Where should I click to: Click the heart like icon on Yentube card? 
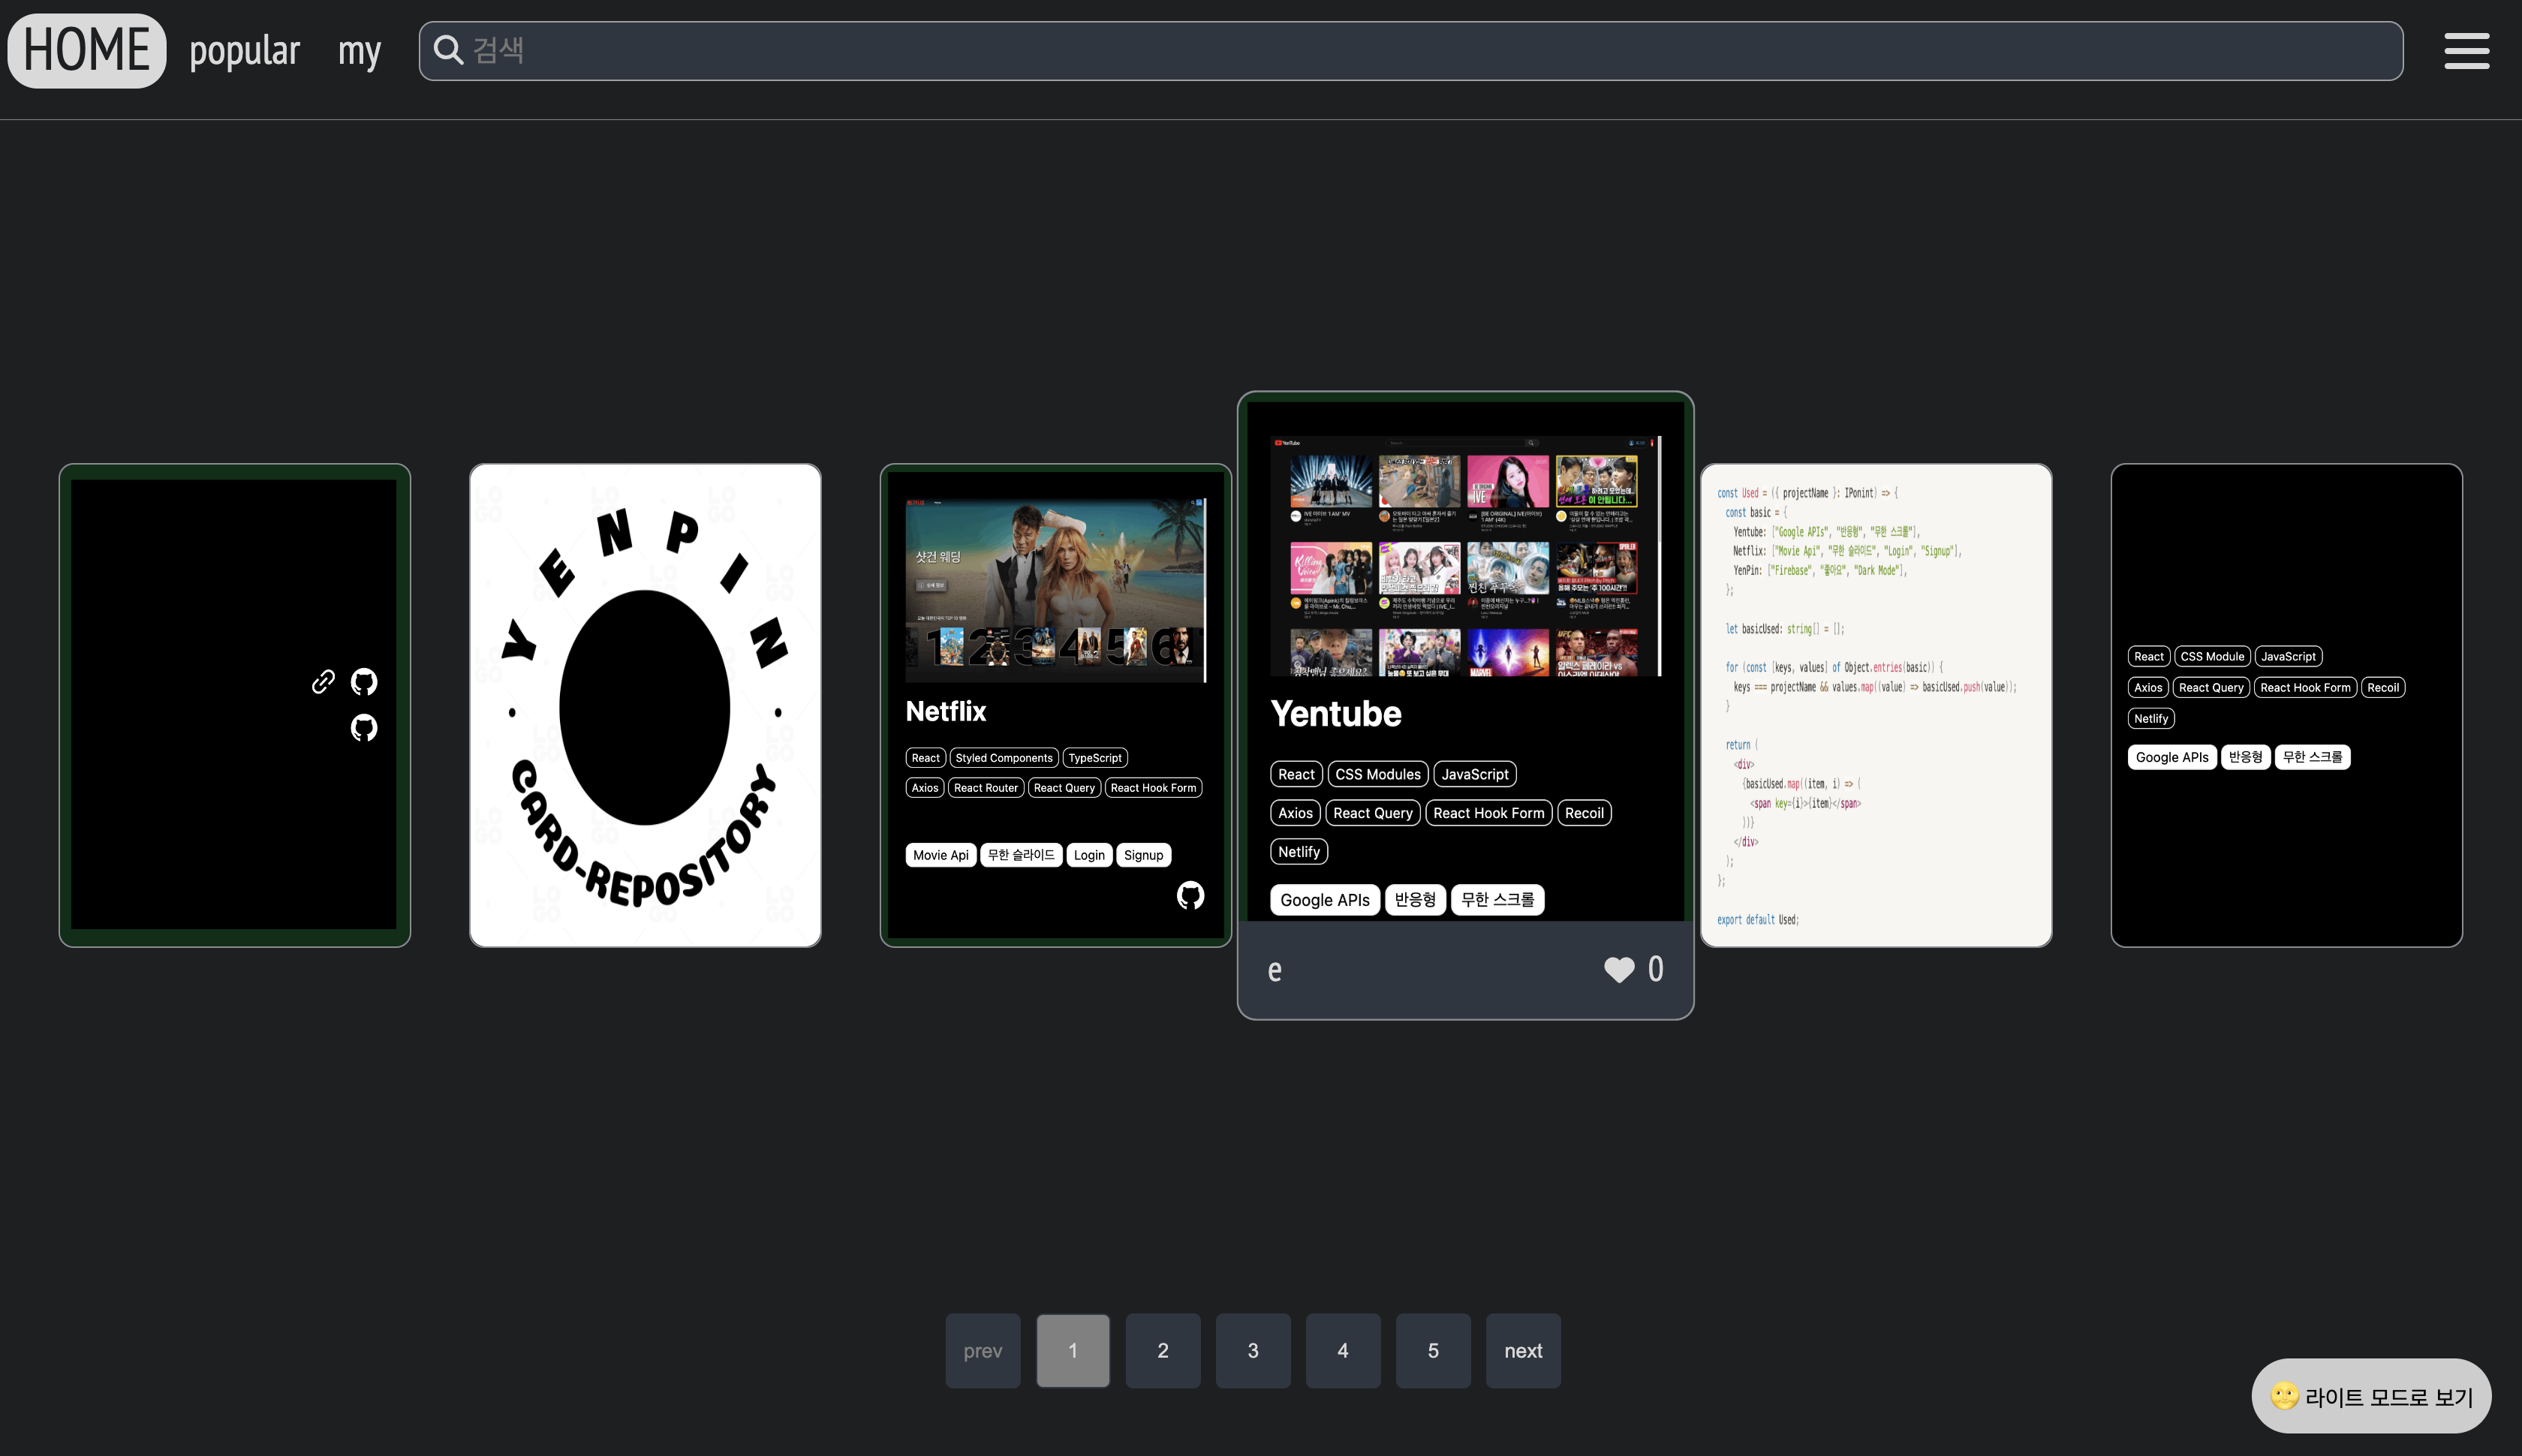tap(1619, 969)
